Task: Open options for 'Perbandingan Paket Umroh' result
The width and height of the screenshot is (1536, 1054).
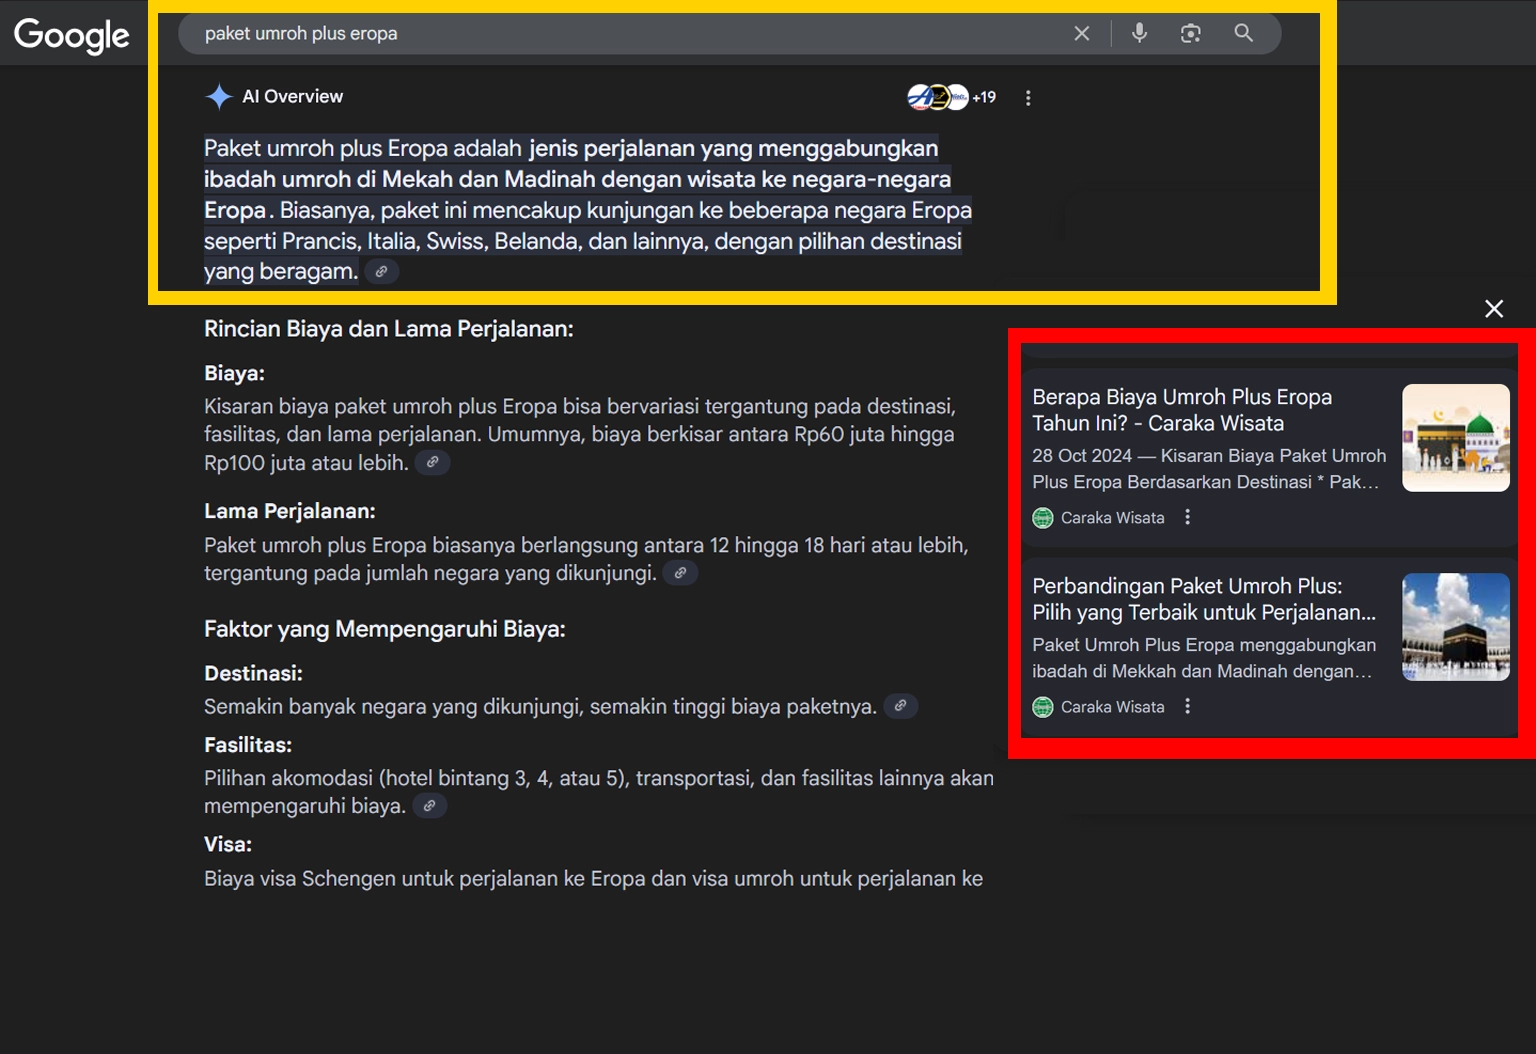Action: tap(1187, 706)
